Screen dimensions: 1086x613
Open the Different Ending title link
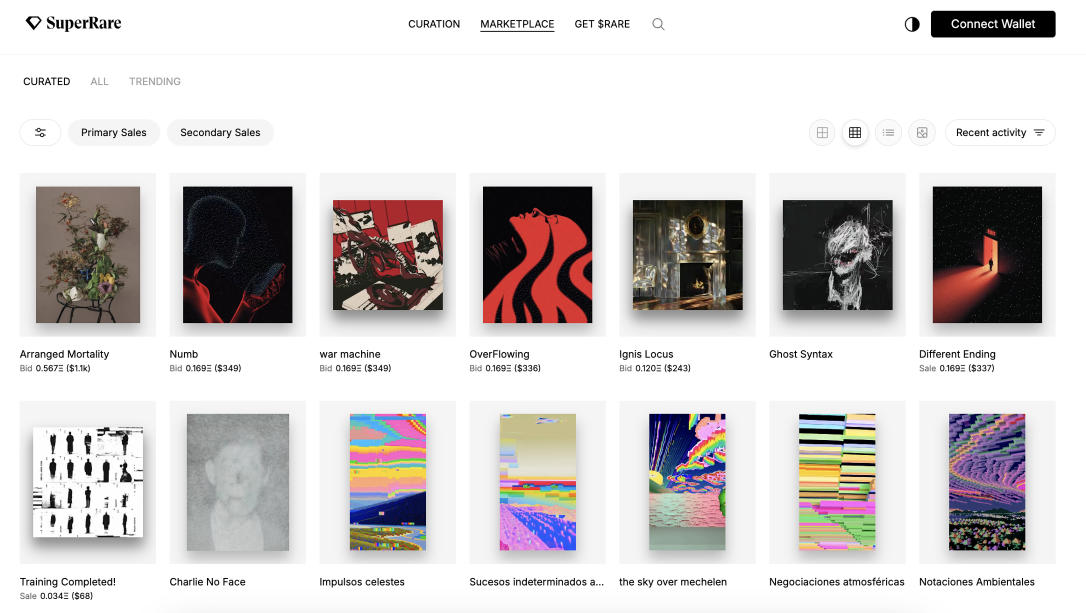click(957, 354)
